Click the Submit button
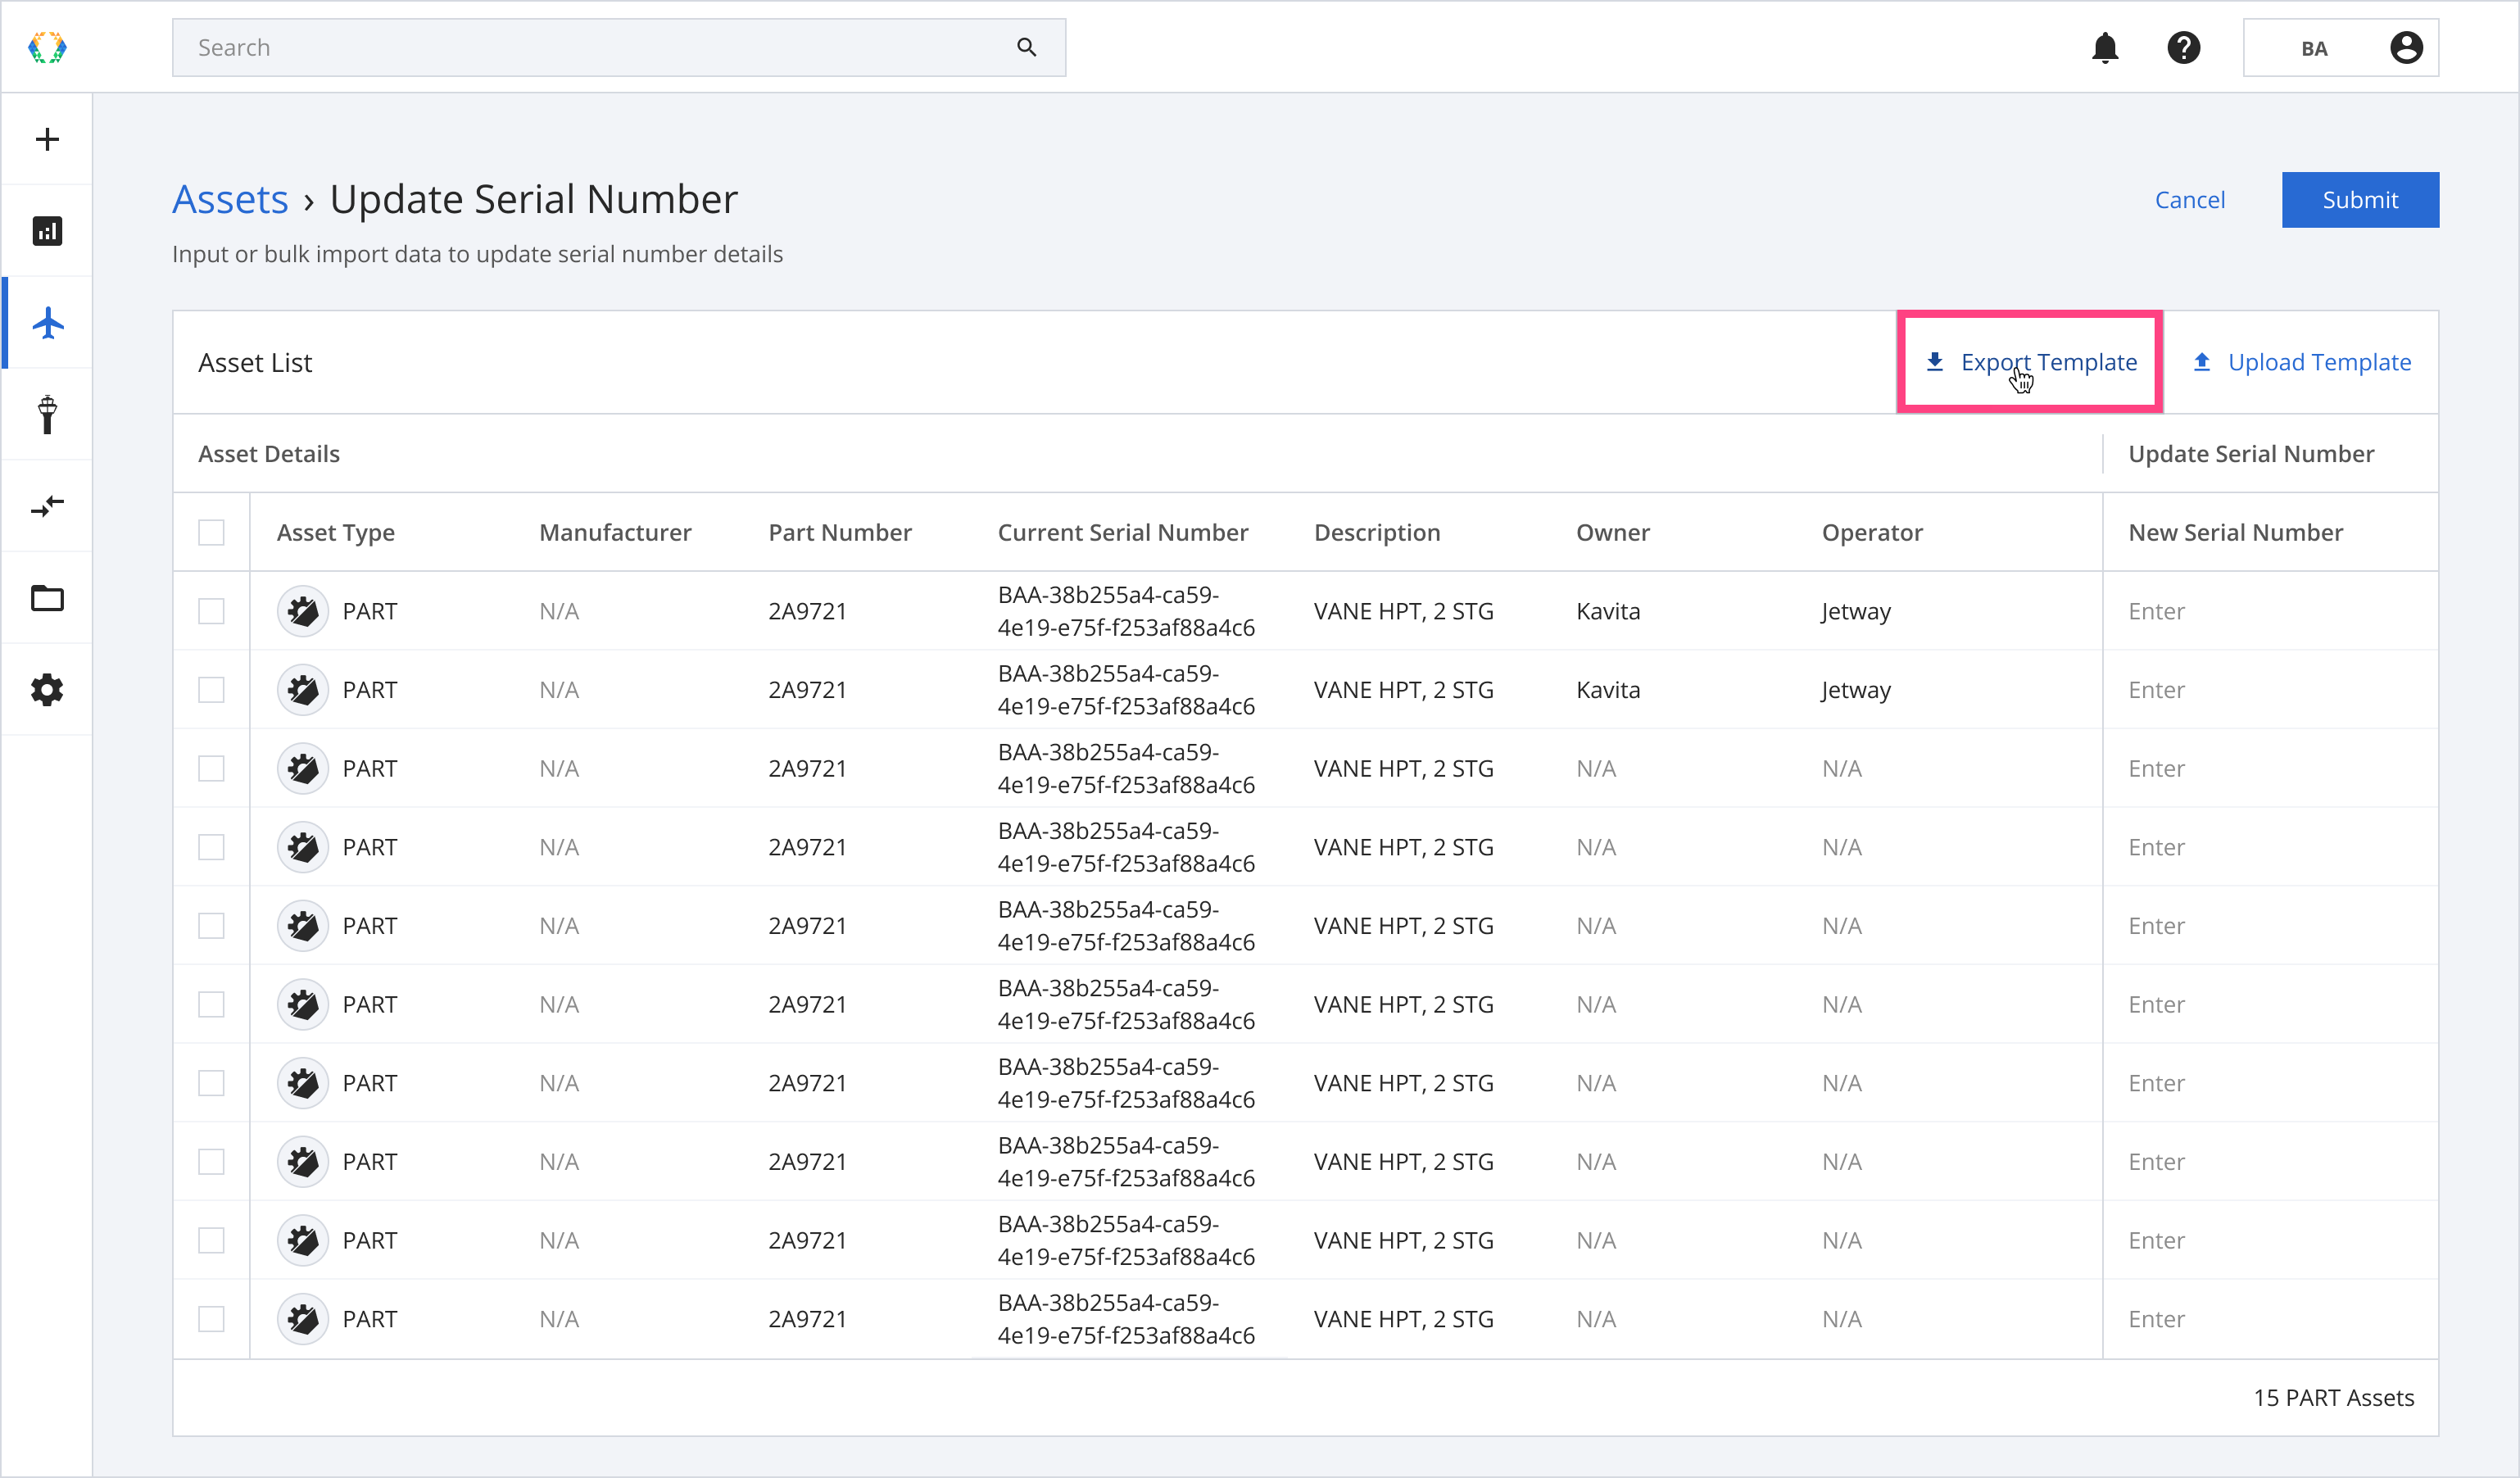 (2360, 199)
